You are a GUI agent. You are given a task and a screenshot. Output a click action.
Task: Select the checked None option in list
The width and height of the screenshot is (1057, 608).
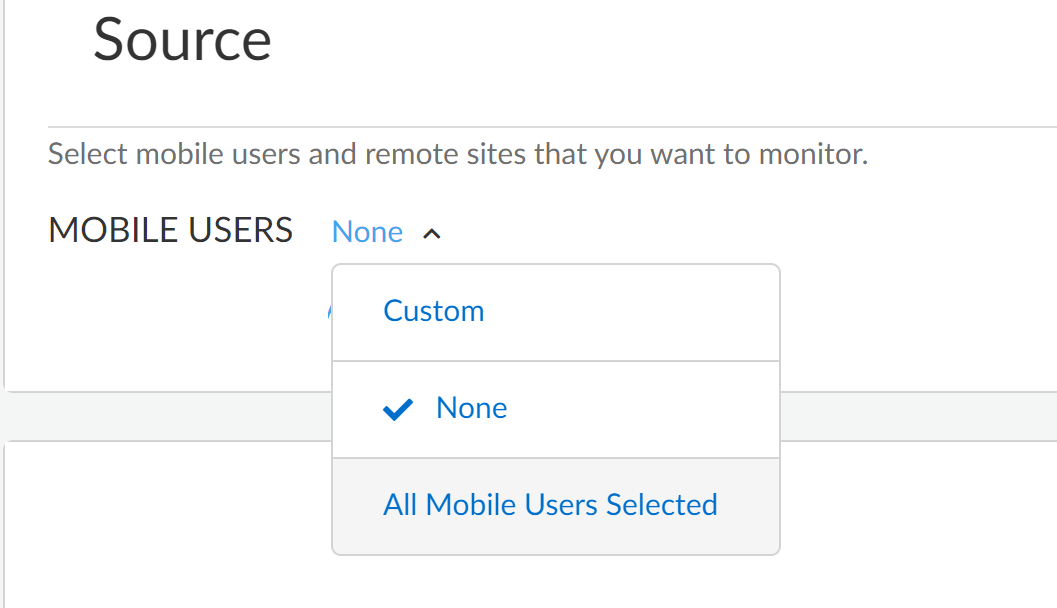pos(471,408)
